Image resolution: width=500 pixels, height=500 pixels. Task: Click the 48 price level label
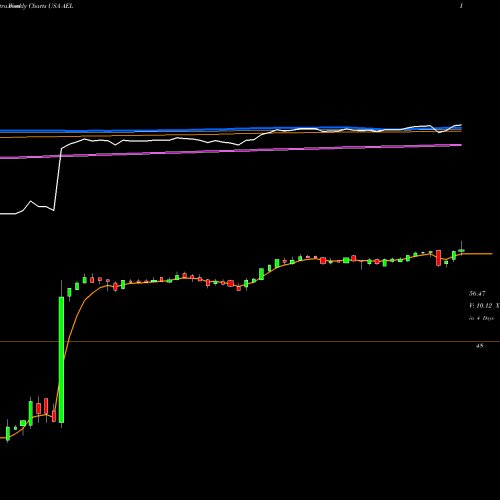(479, 346)
